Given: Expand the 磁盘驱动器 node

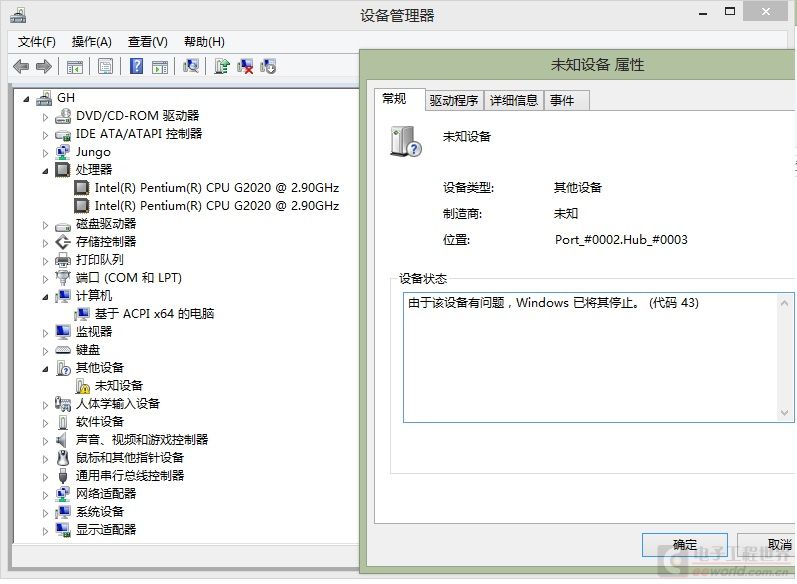Looking at the screenshot, I should point(45,225).
